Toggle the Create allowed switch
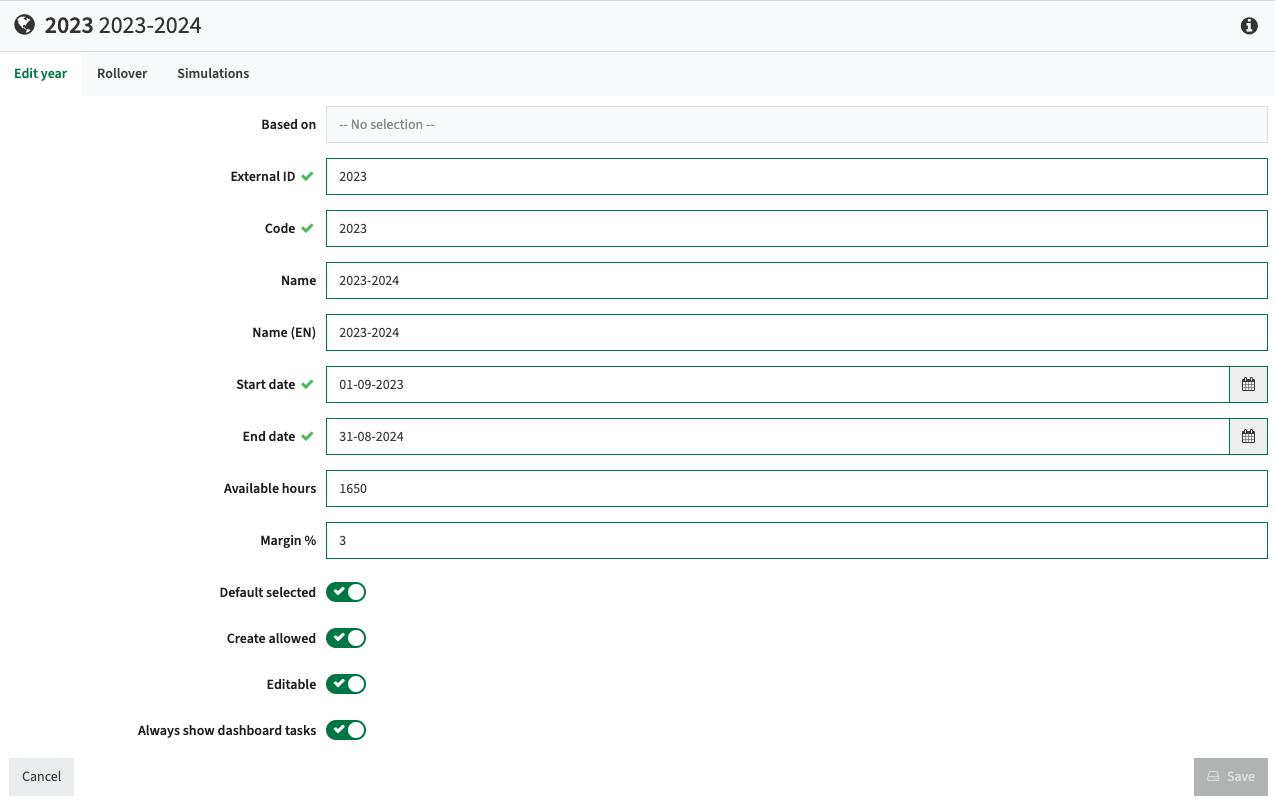 pos(346,638)
